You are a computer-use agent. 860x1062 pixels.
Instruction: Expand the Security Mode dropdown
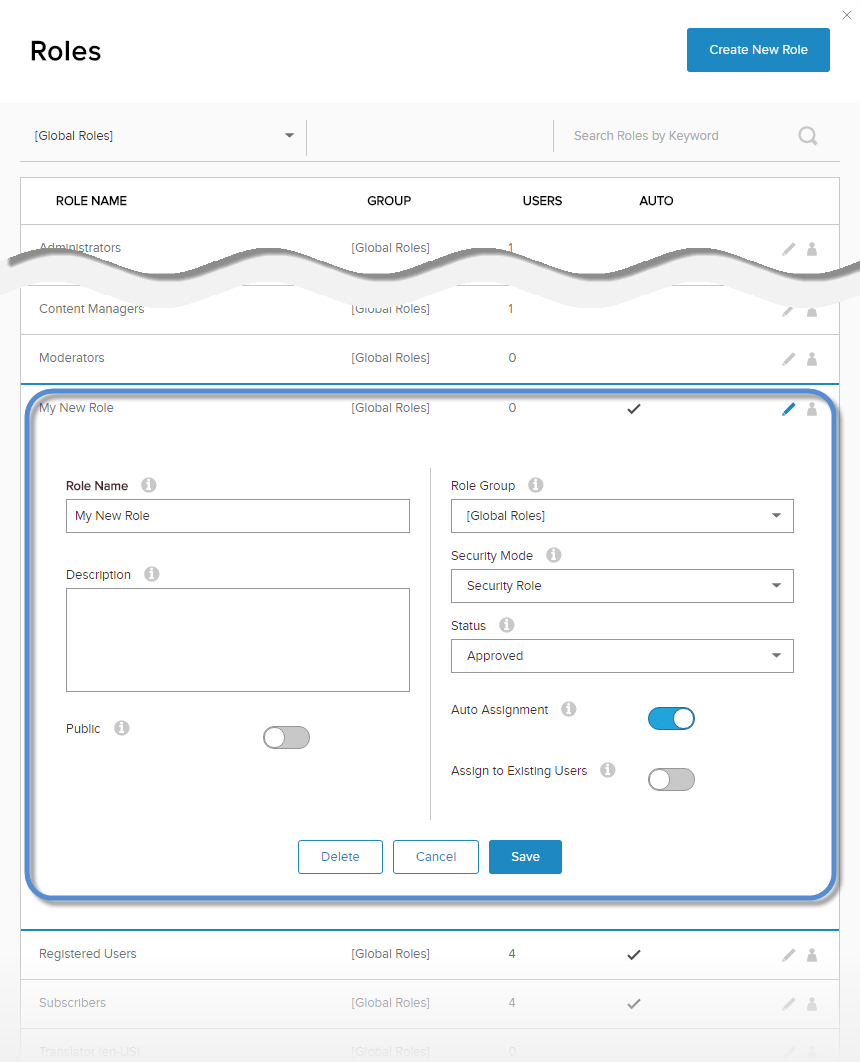pyautogui.click(x=622, y=586)
